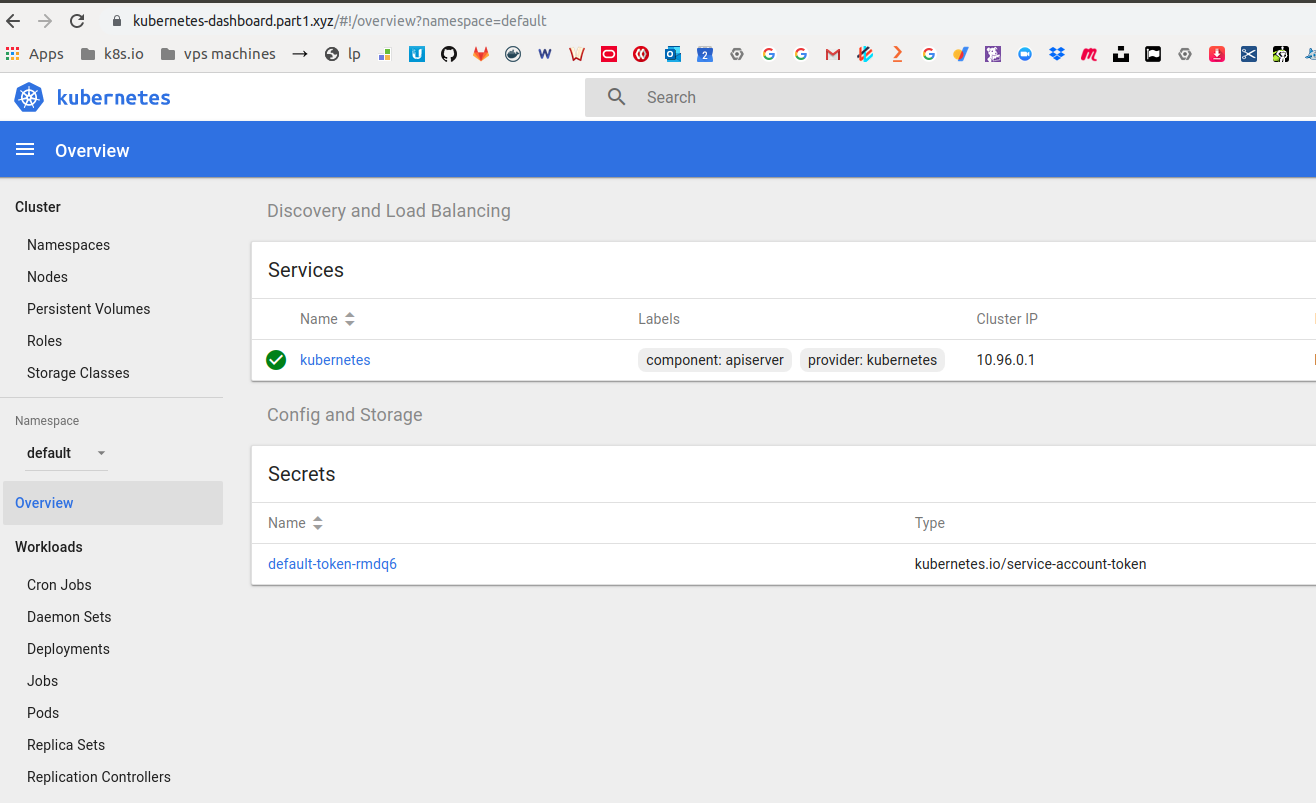This screenshot has height=803, width=1316.
Task: Open the default-token-rmdq6 secret
Action: [332, 564]
